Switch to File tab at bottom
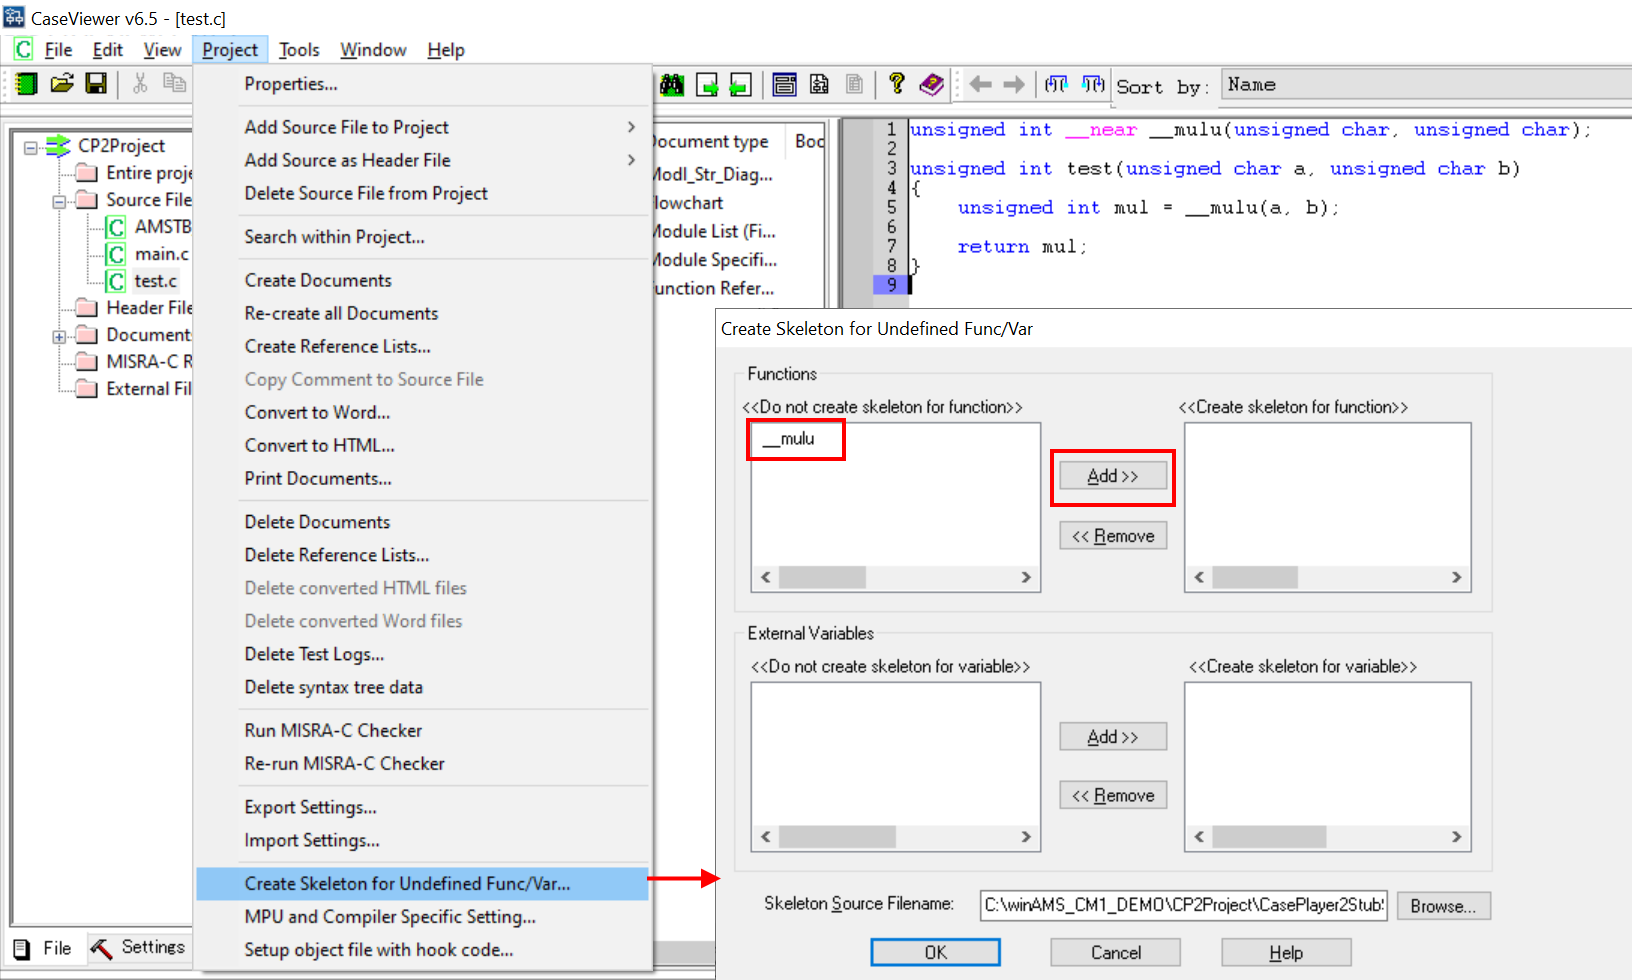The image size is (1632, 980). 44,947
